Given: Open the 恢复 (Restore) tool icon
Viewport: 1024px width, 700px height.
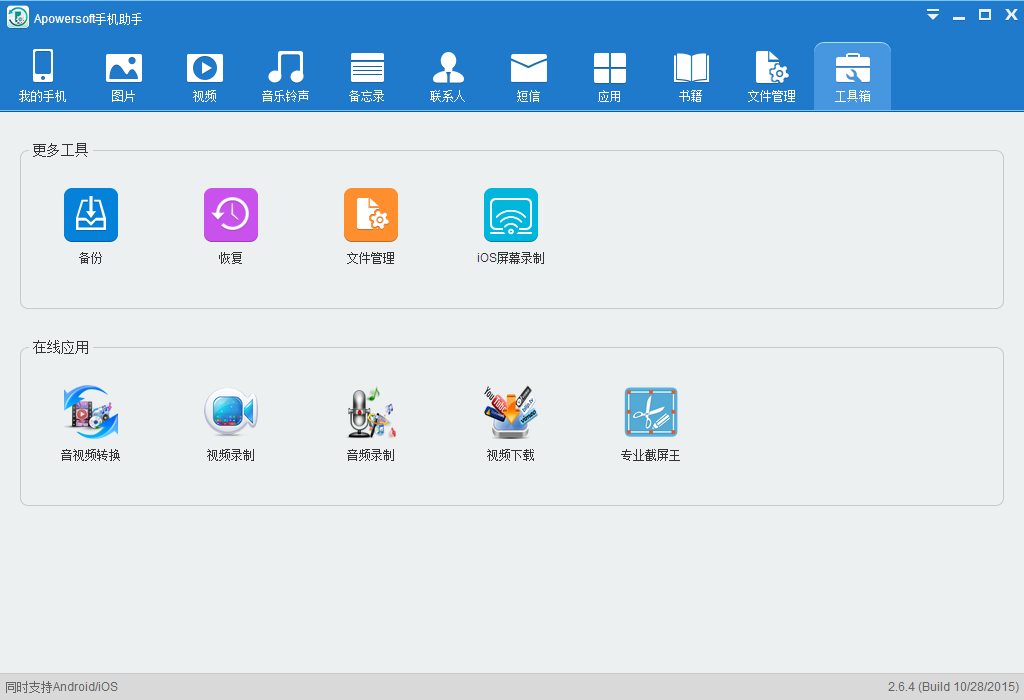Looking at the screenshot, I should (231, 215).
